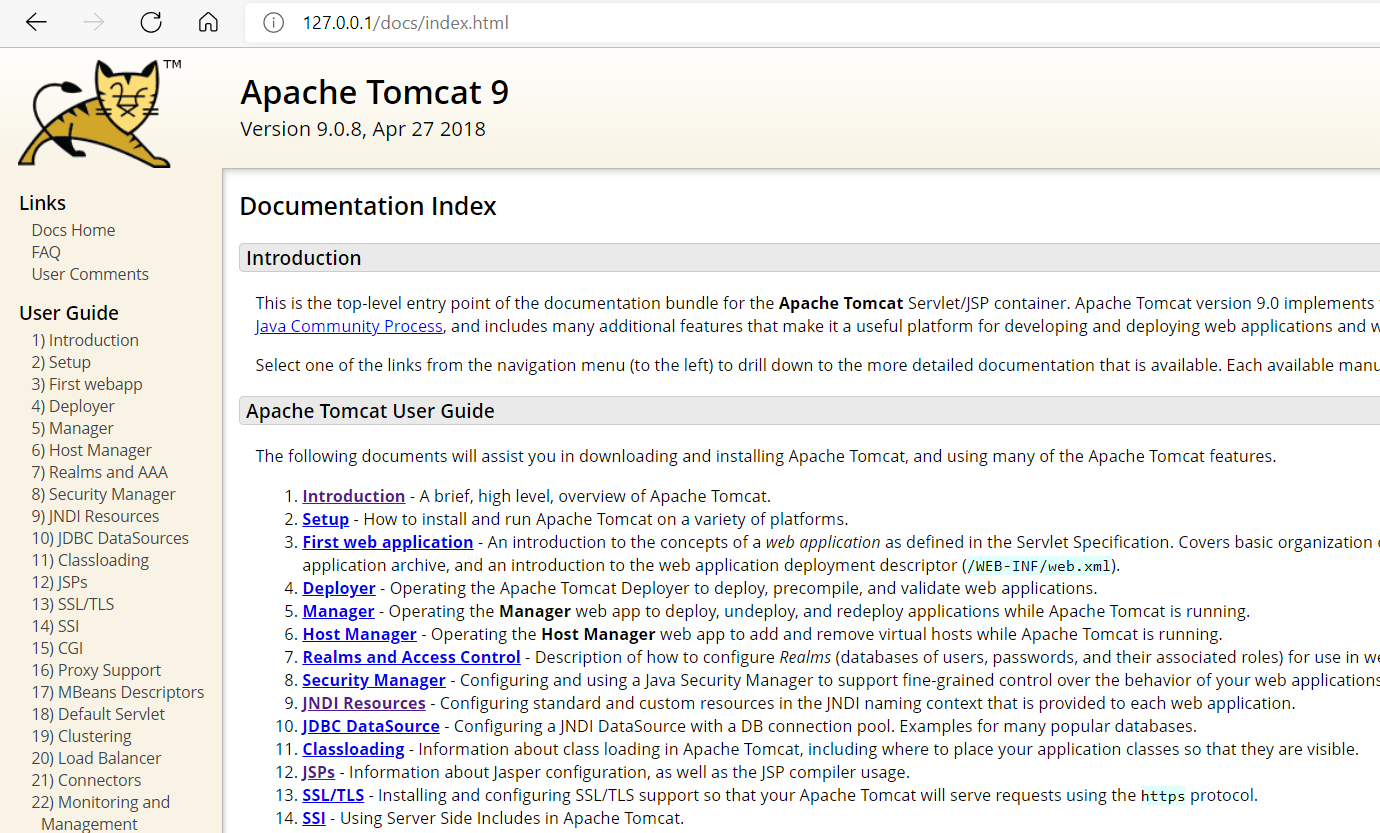Click the Documentation Index heading
Viewport: 1380px width, 833px height.
(x=368, y=206)
